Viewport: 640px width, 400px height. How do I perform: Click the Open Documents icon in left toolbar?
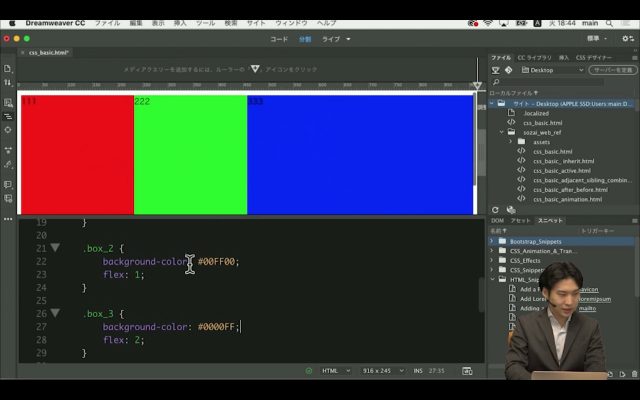[8, 69]
